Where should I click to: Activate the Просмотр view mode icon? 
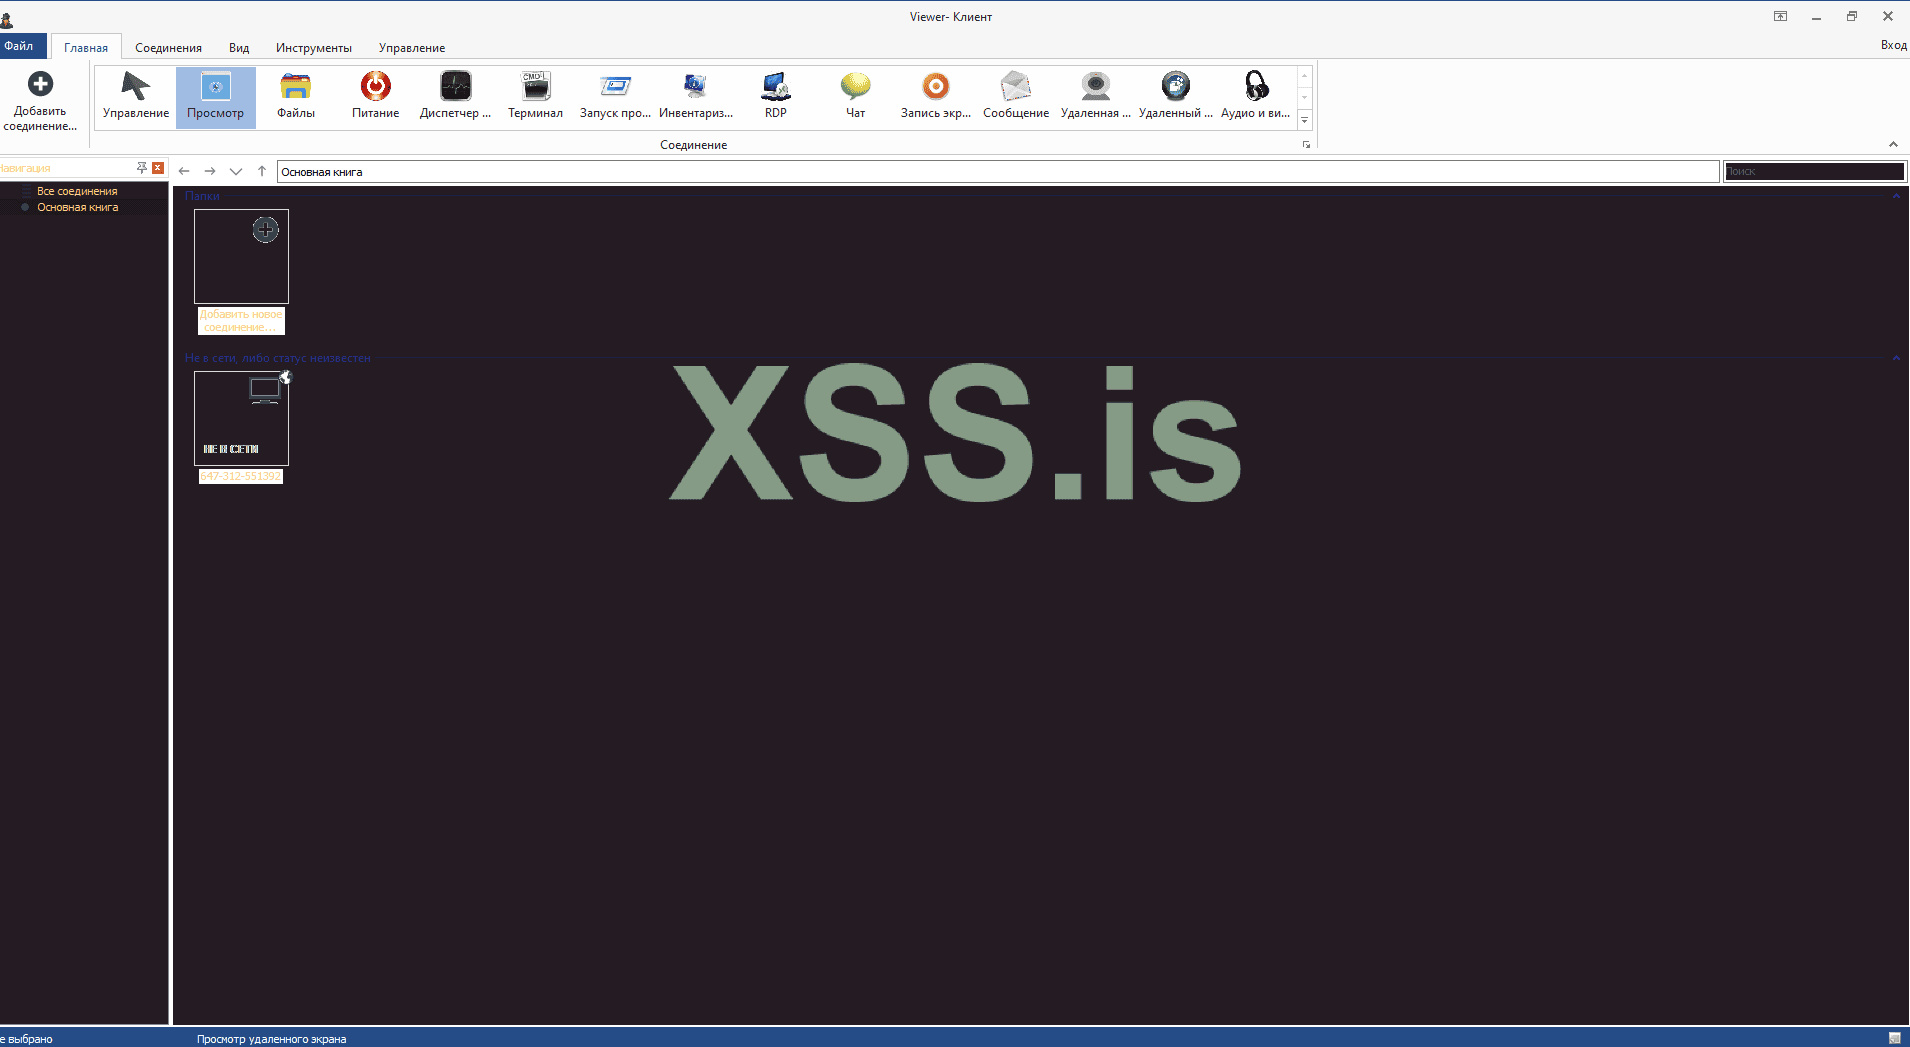tap(216, 97)
